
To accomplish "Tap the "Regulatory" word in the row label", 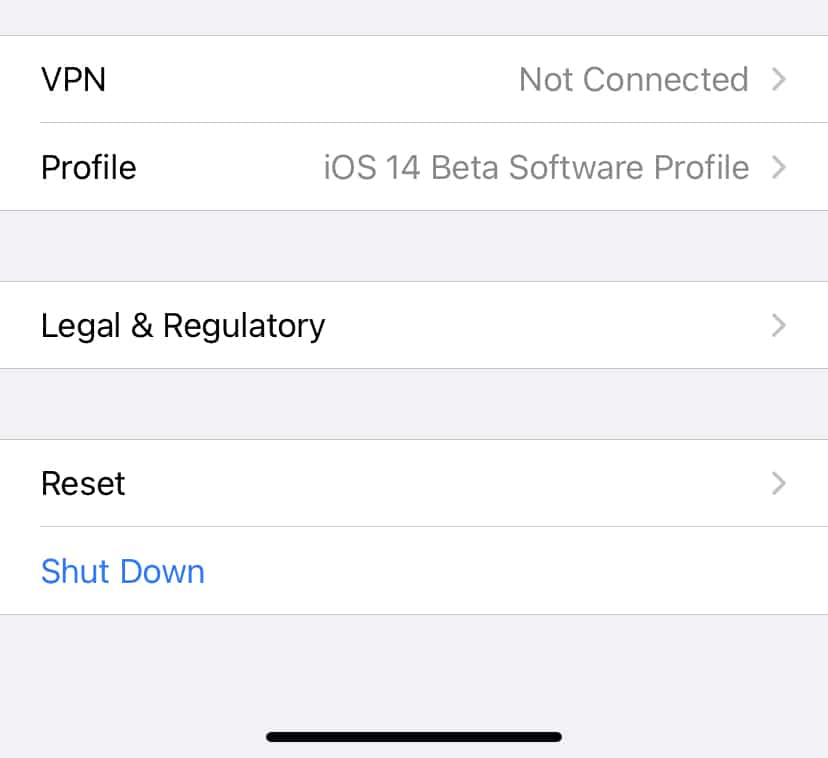I will click(x=244, y=326).
